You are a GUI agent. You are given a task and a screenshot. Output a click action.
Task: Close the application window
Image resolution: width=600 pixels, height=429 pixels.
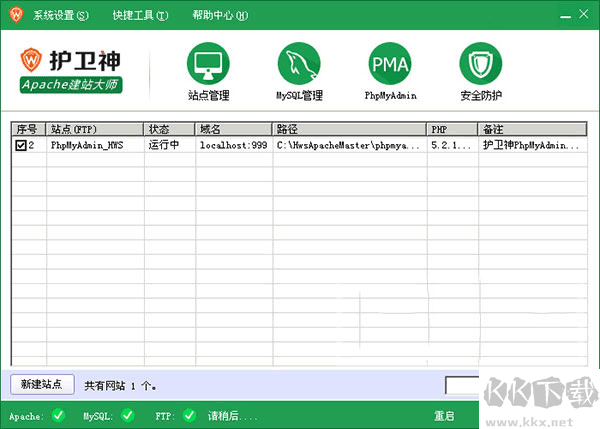[x=584, y=14]
